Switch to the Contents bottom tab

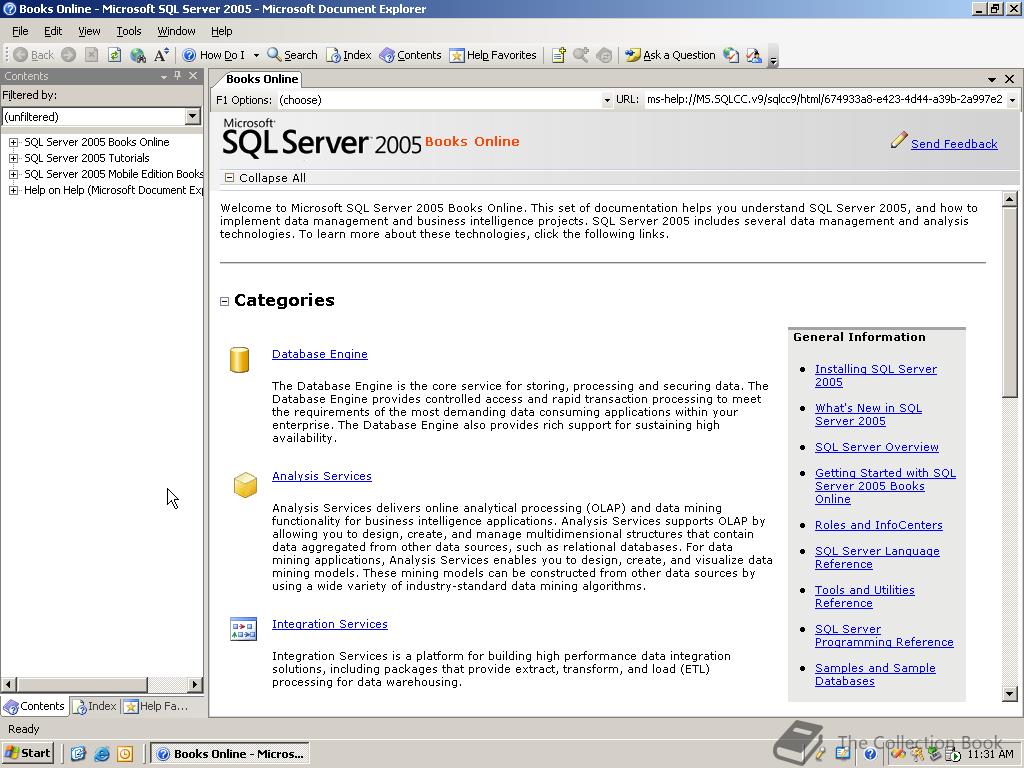tap(34, 706)
